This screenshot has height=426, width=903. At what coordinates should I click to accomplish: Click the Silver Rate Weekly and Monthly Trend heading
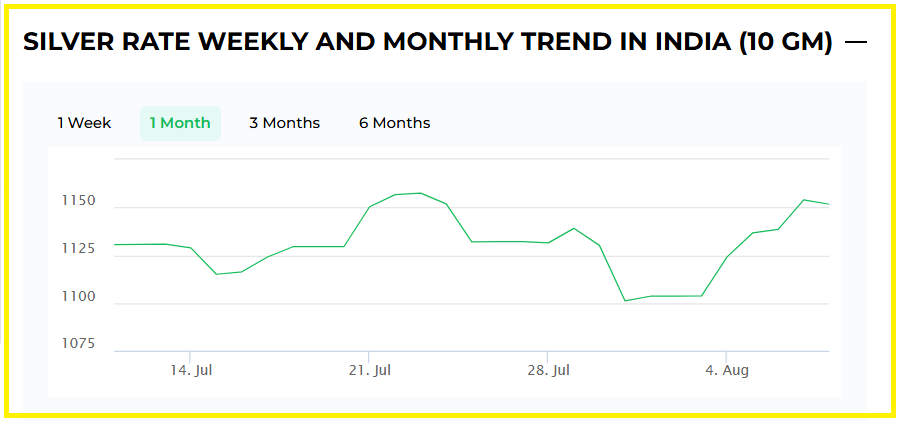[x=428, y=42]
